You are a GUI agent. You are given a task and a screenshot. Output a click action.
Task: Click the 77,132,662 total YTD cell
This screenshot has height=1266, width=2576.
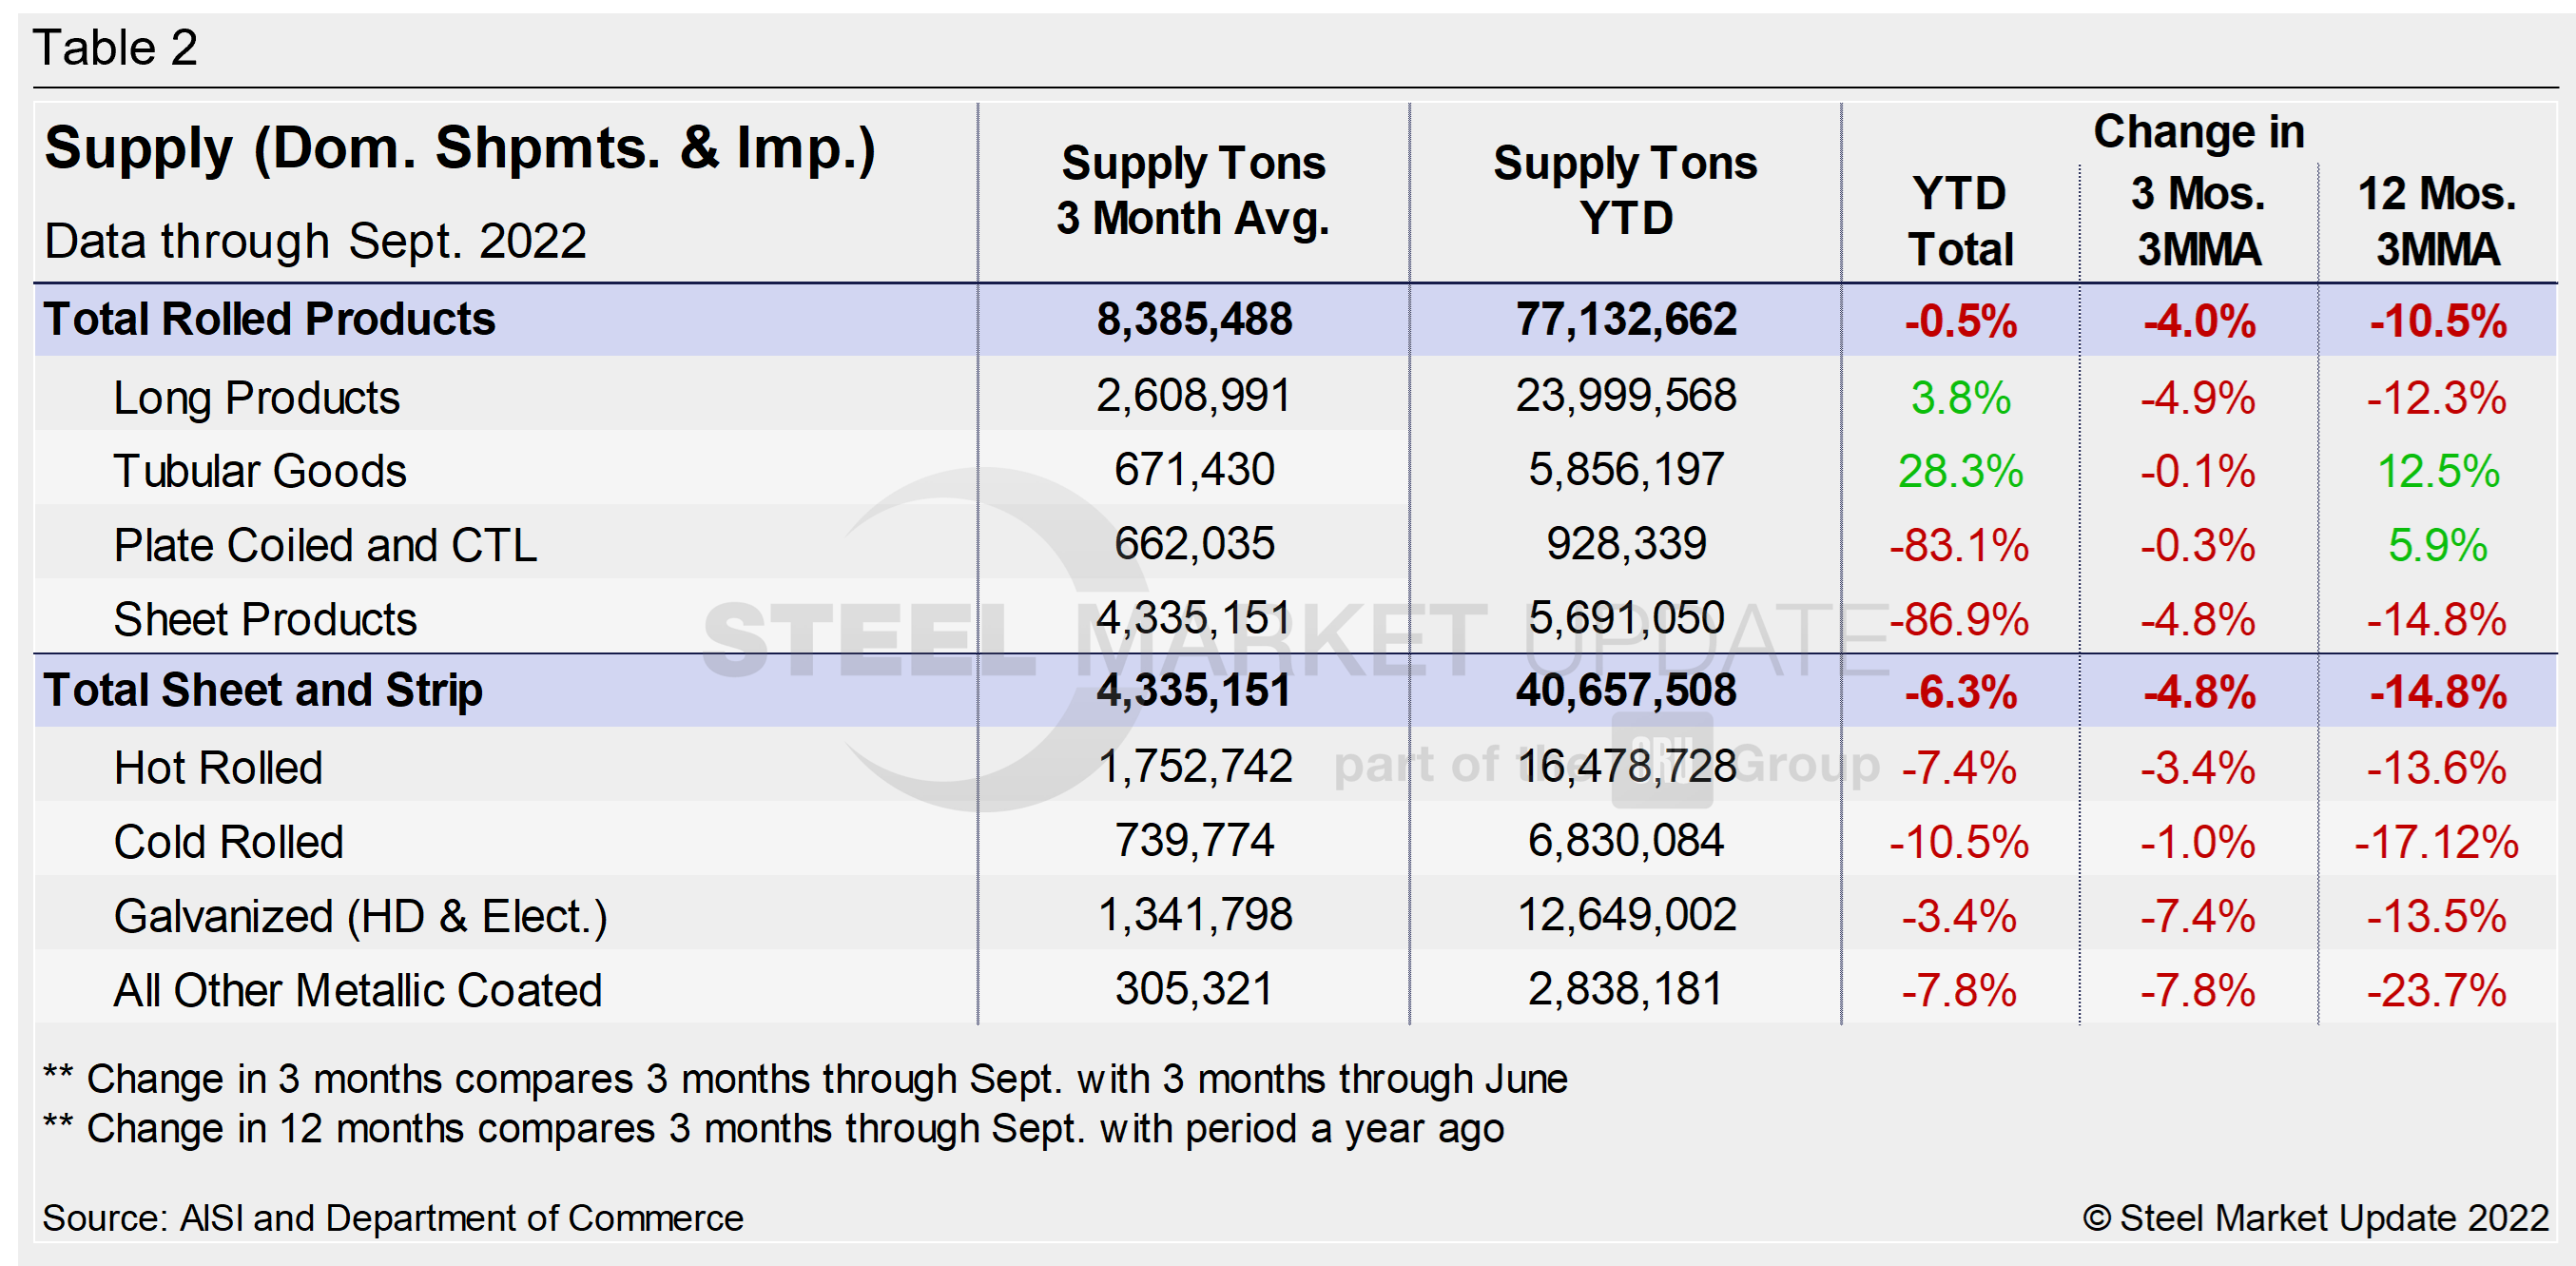coord(1625,320)
